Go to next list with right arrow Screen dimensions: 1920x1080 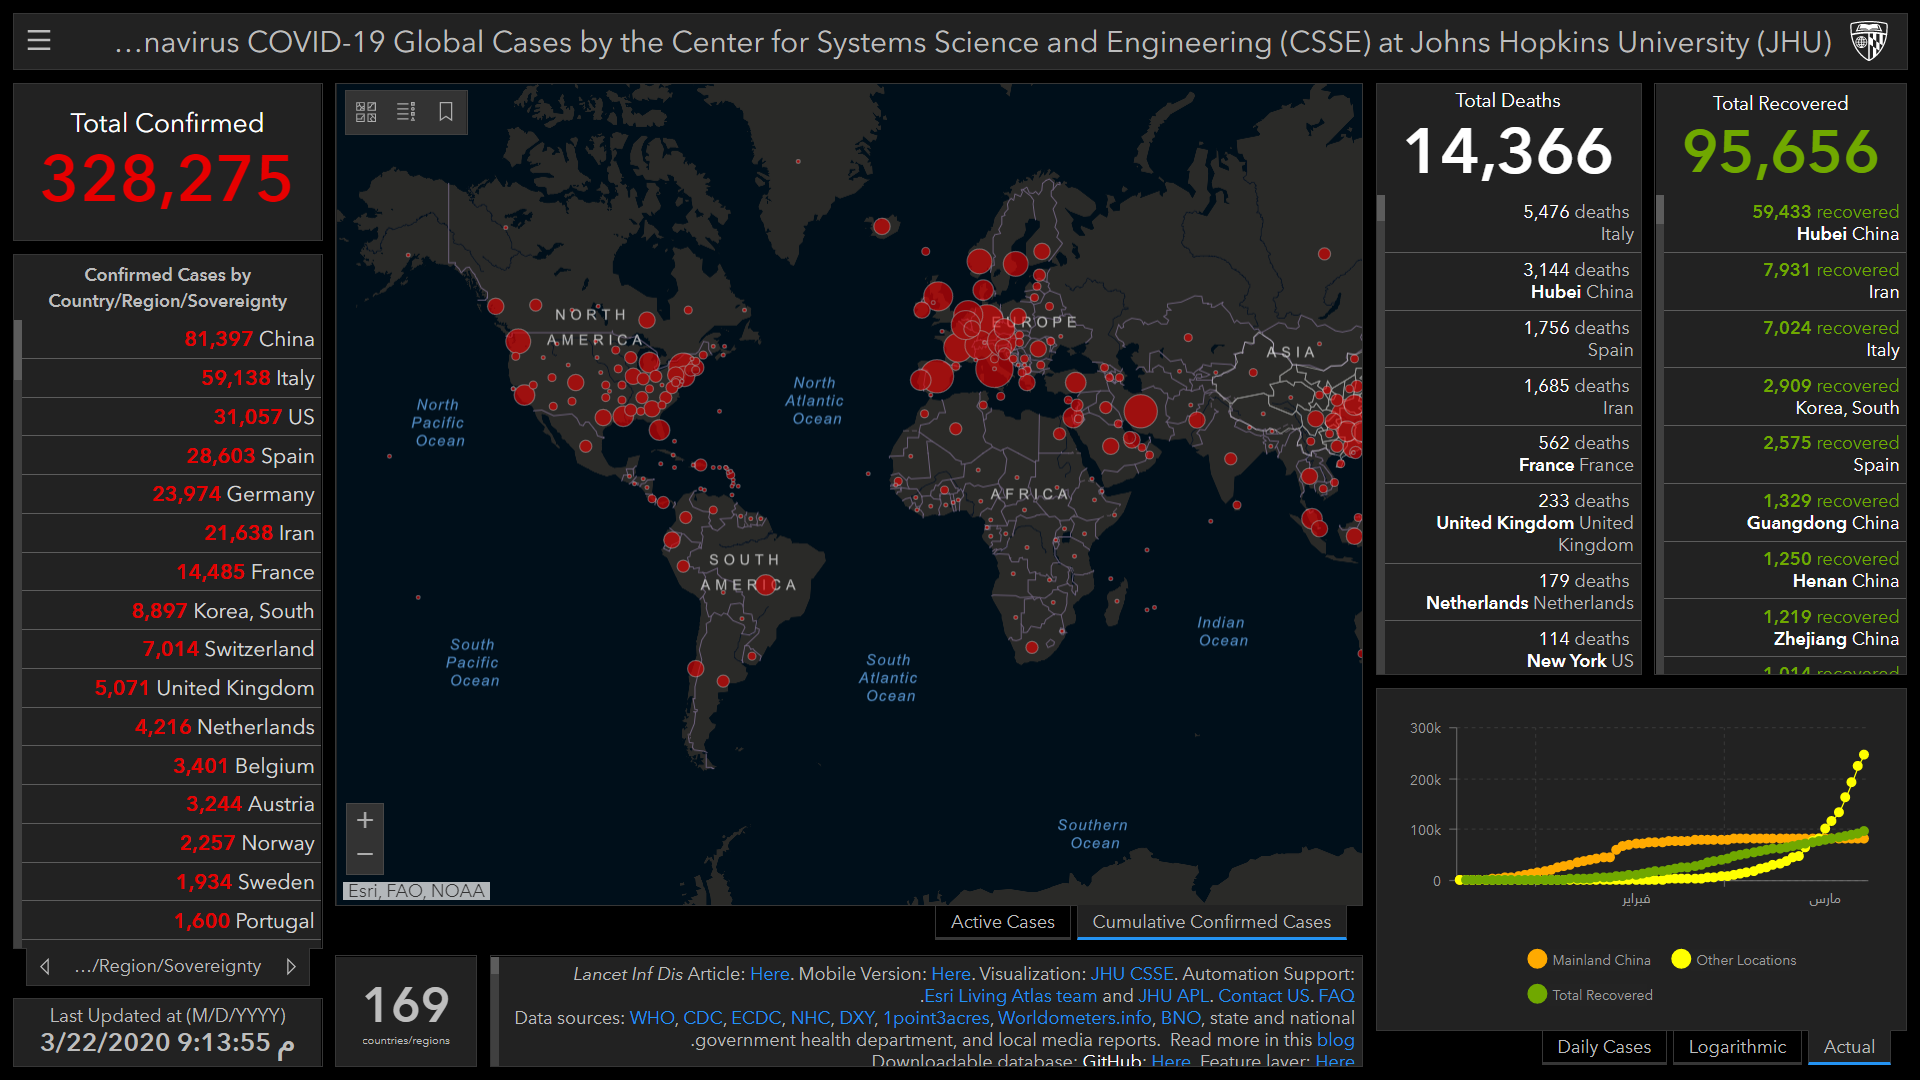click(x=291, y=966)
